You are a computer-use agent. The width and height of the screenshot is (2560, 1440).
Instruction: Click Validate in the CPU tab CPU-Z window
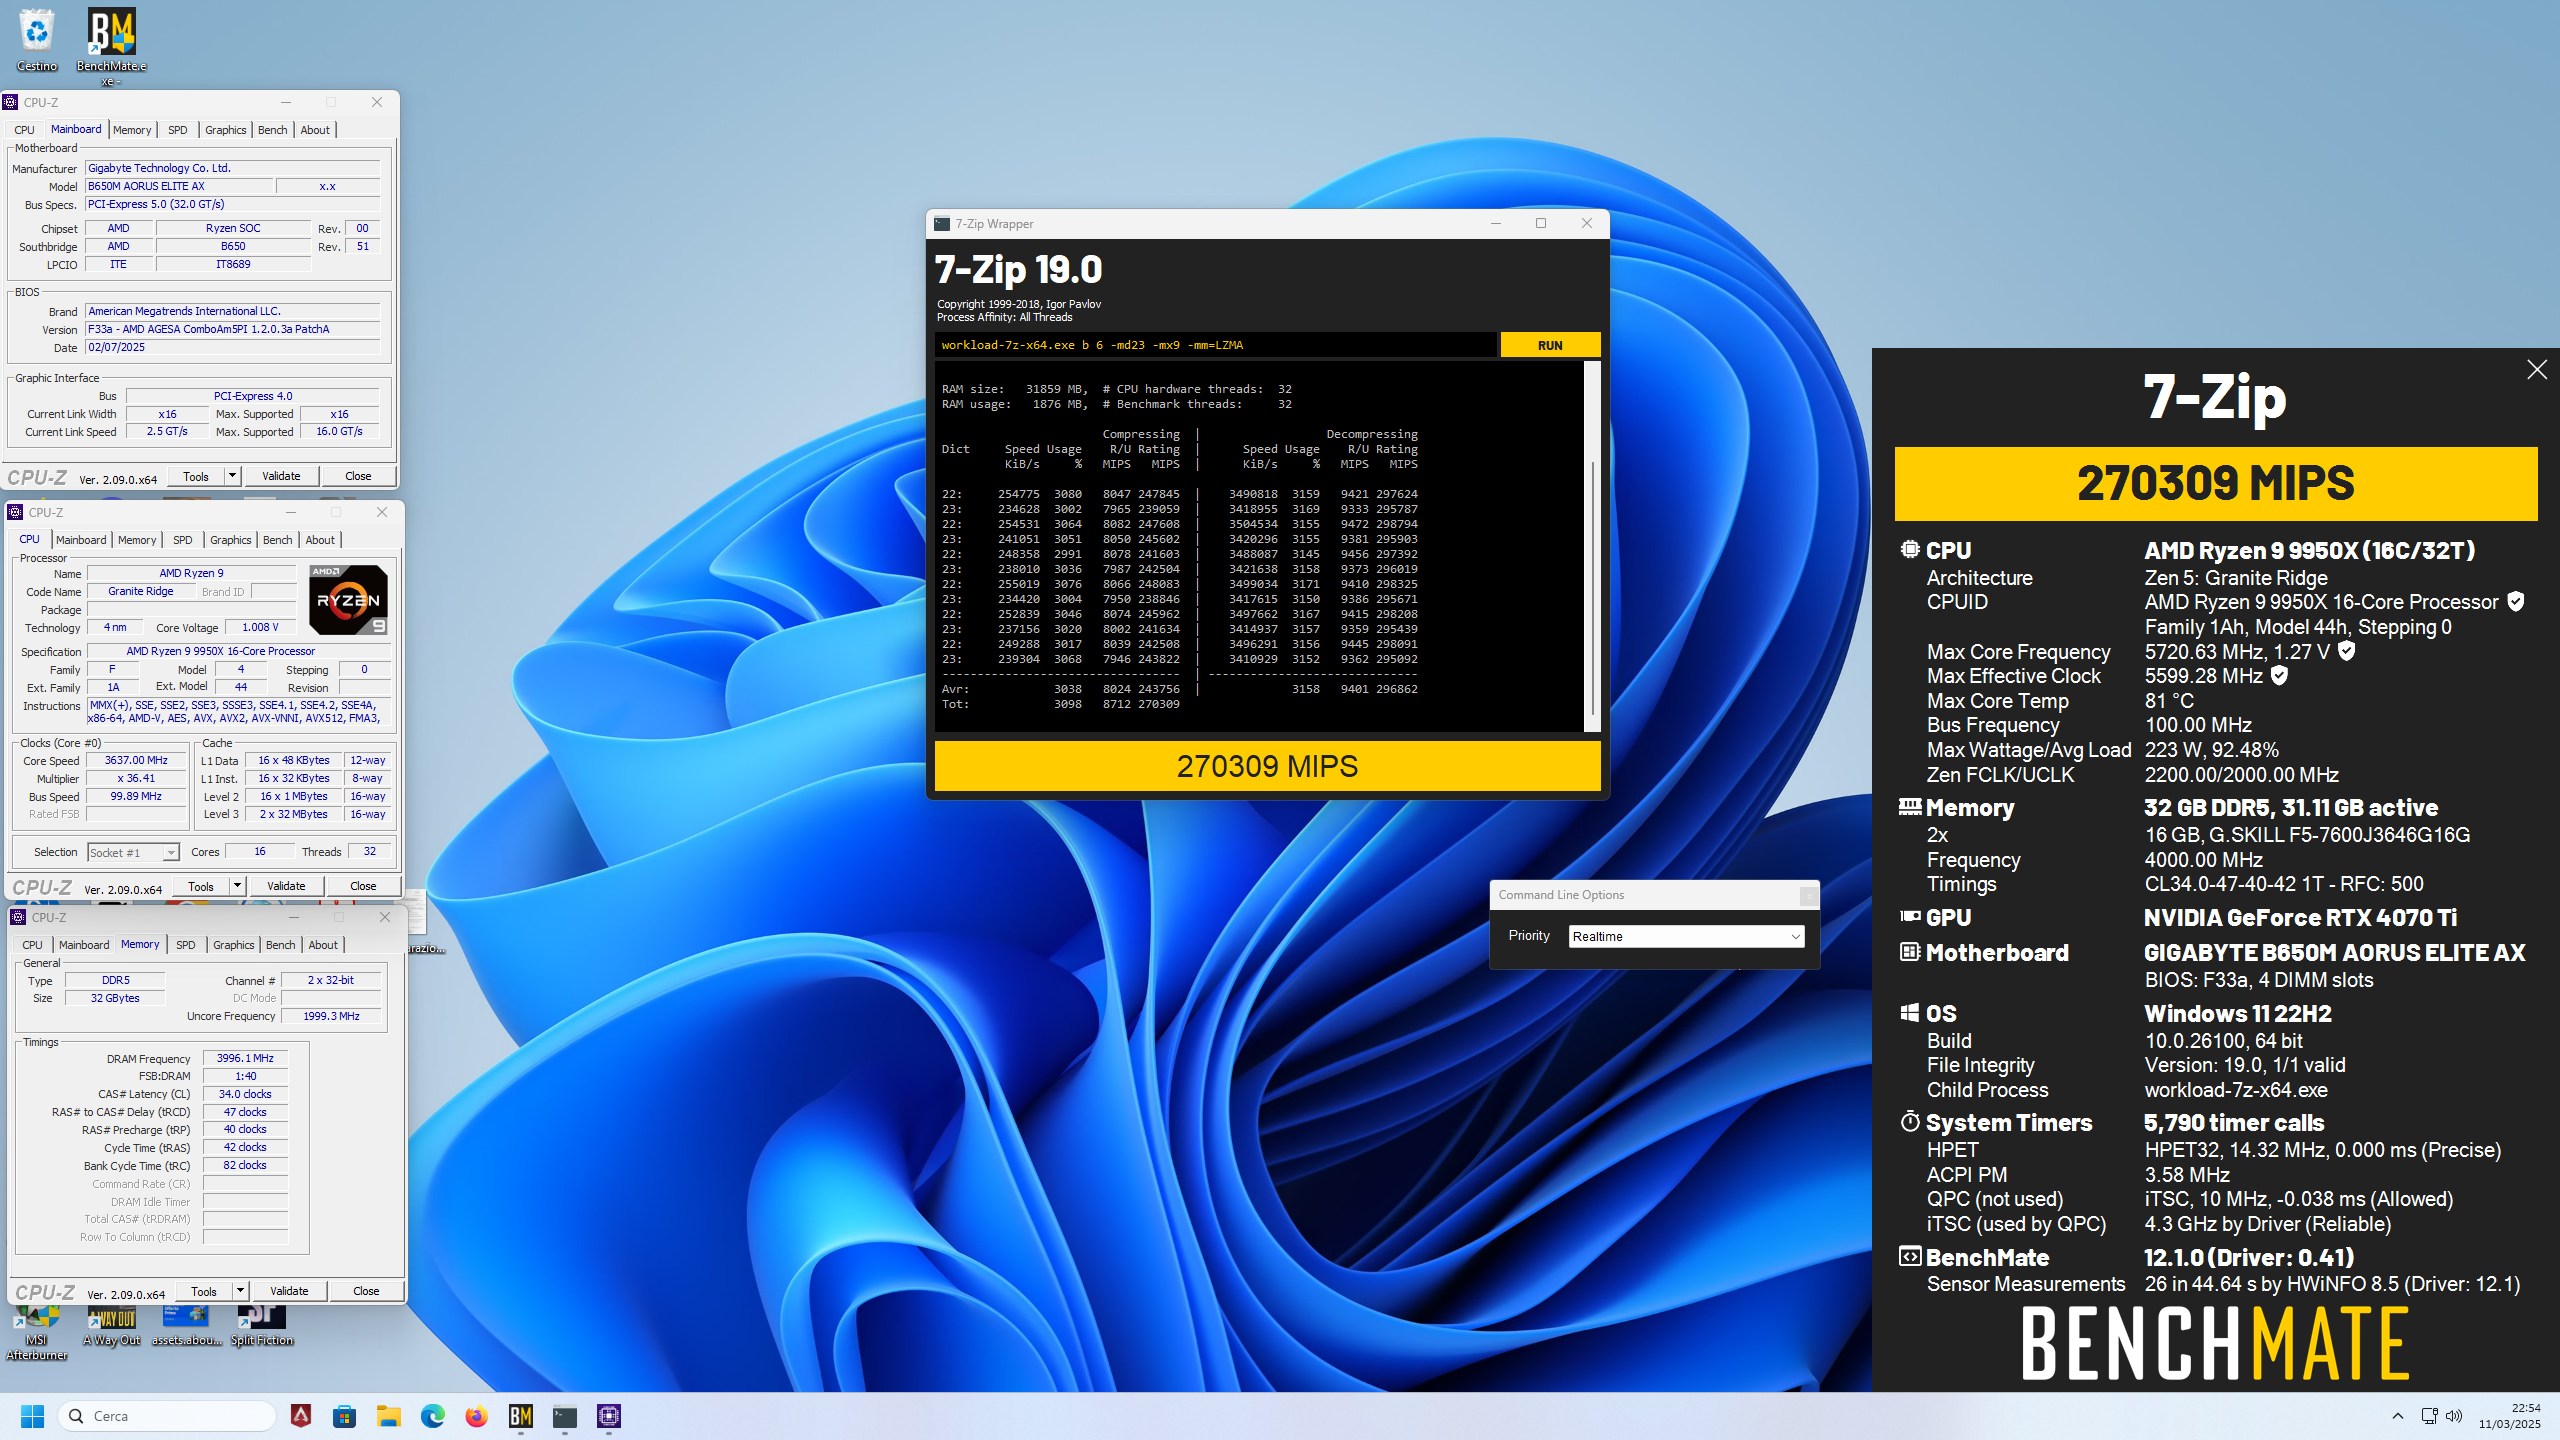coord(286,886)
